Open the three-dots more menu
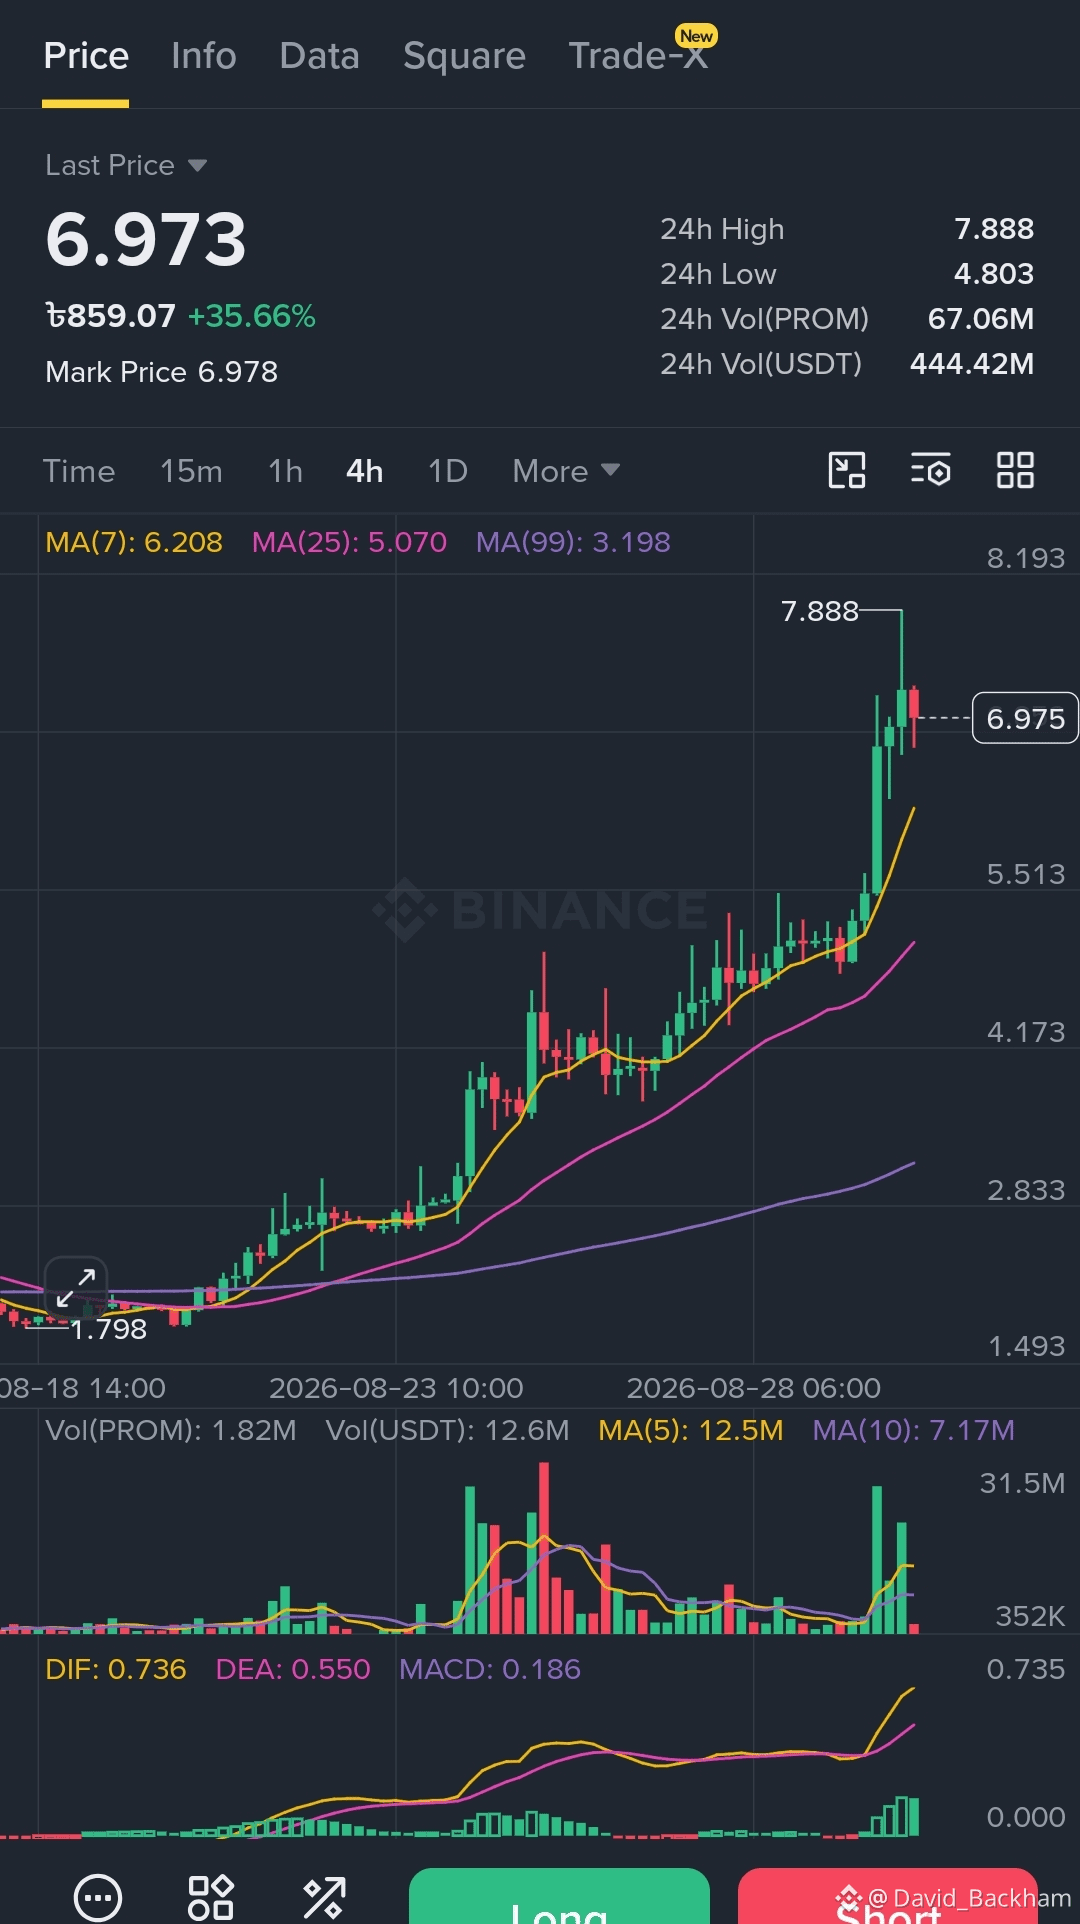Screen dimensions: 1080x1924 pos(98,1896)
